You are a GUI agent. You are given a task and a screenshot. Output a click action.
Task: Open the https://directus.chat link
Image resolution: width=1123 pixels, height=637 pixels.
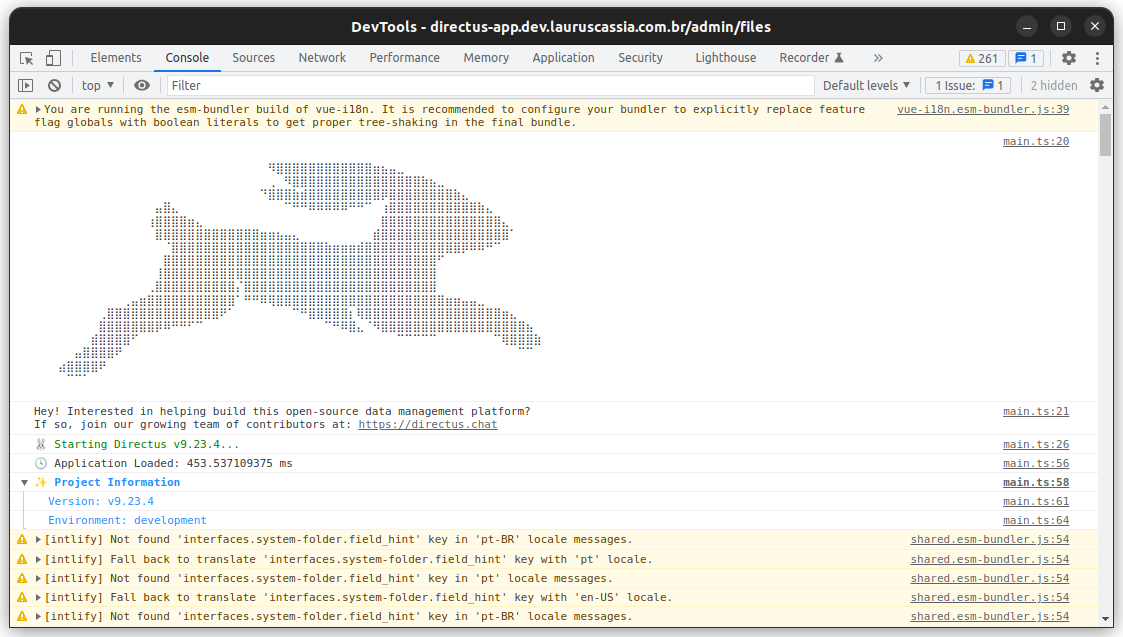(x=428, y=425)
